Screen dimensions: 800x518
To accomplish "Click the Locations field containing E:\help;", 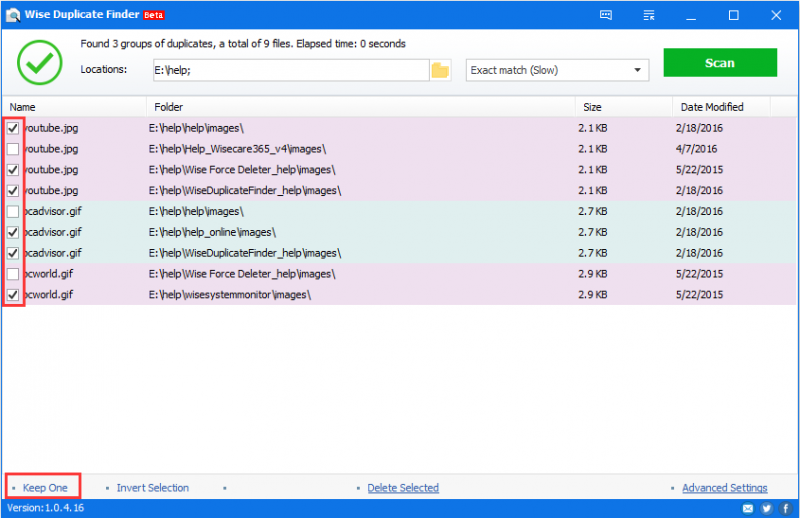I will click(x=291, y=70).
